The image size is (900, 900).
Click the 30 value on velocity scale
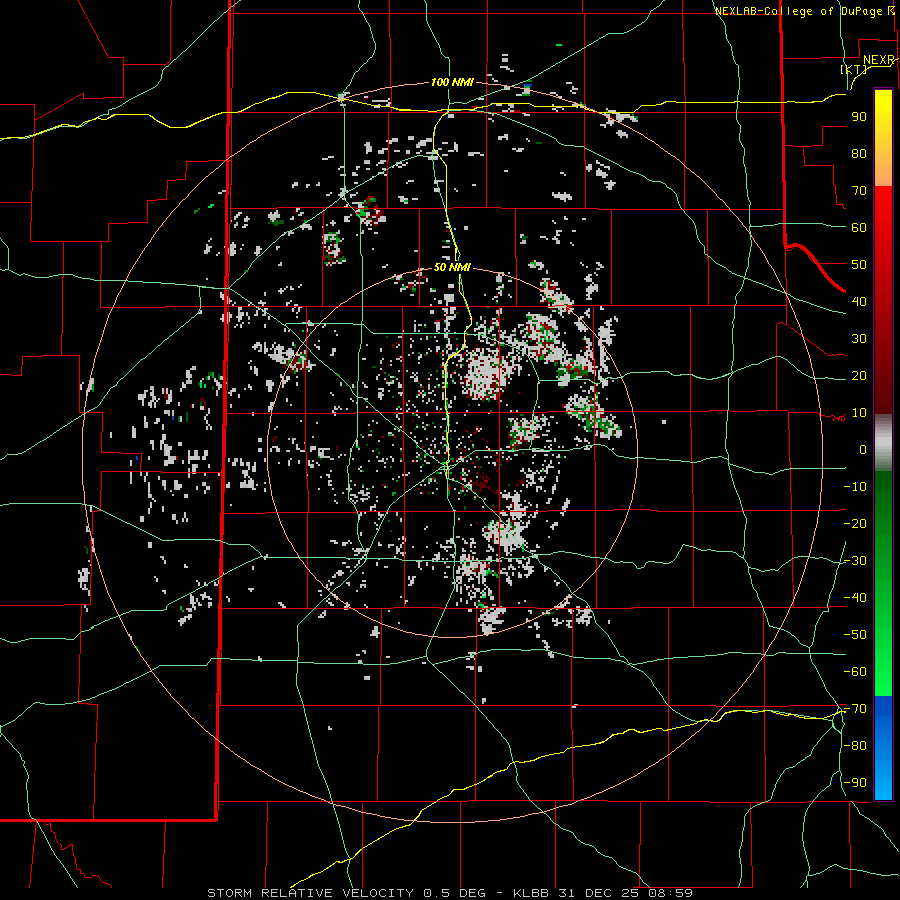click(859, 339)
